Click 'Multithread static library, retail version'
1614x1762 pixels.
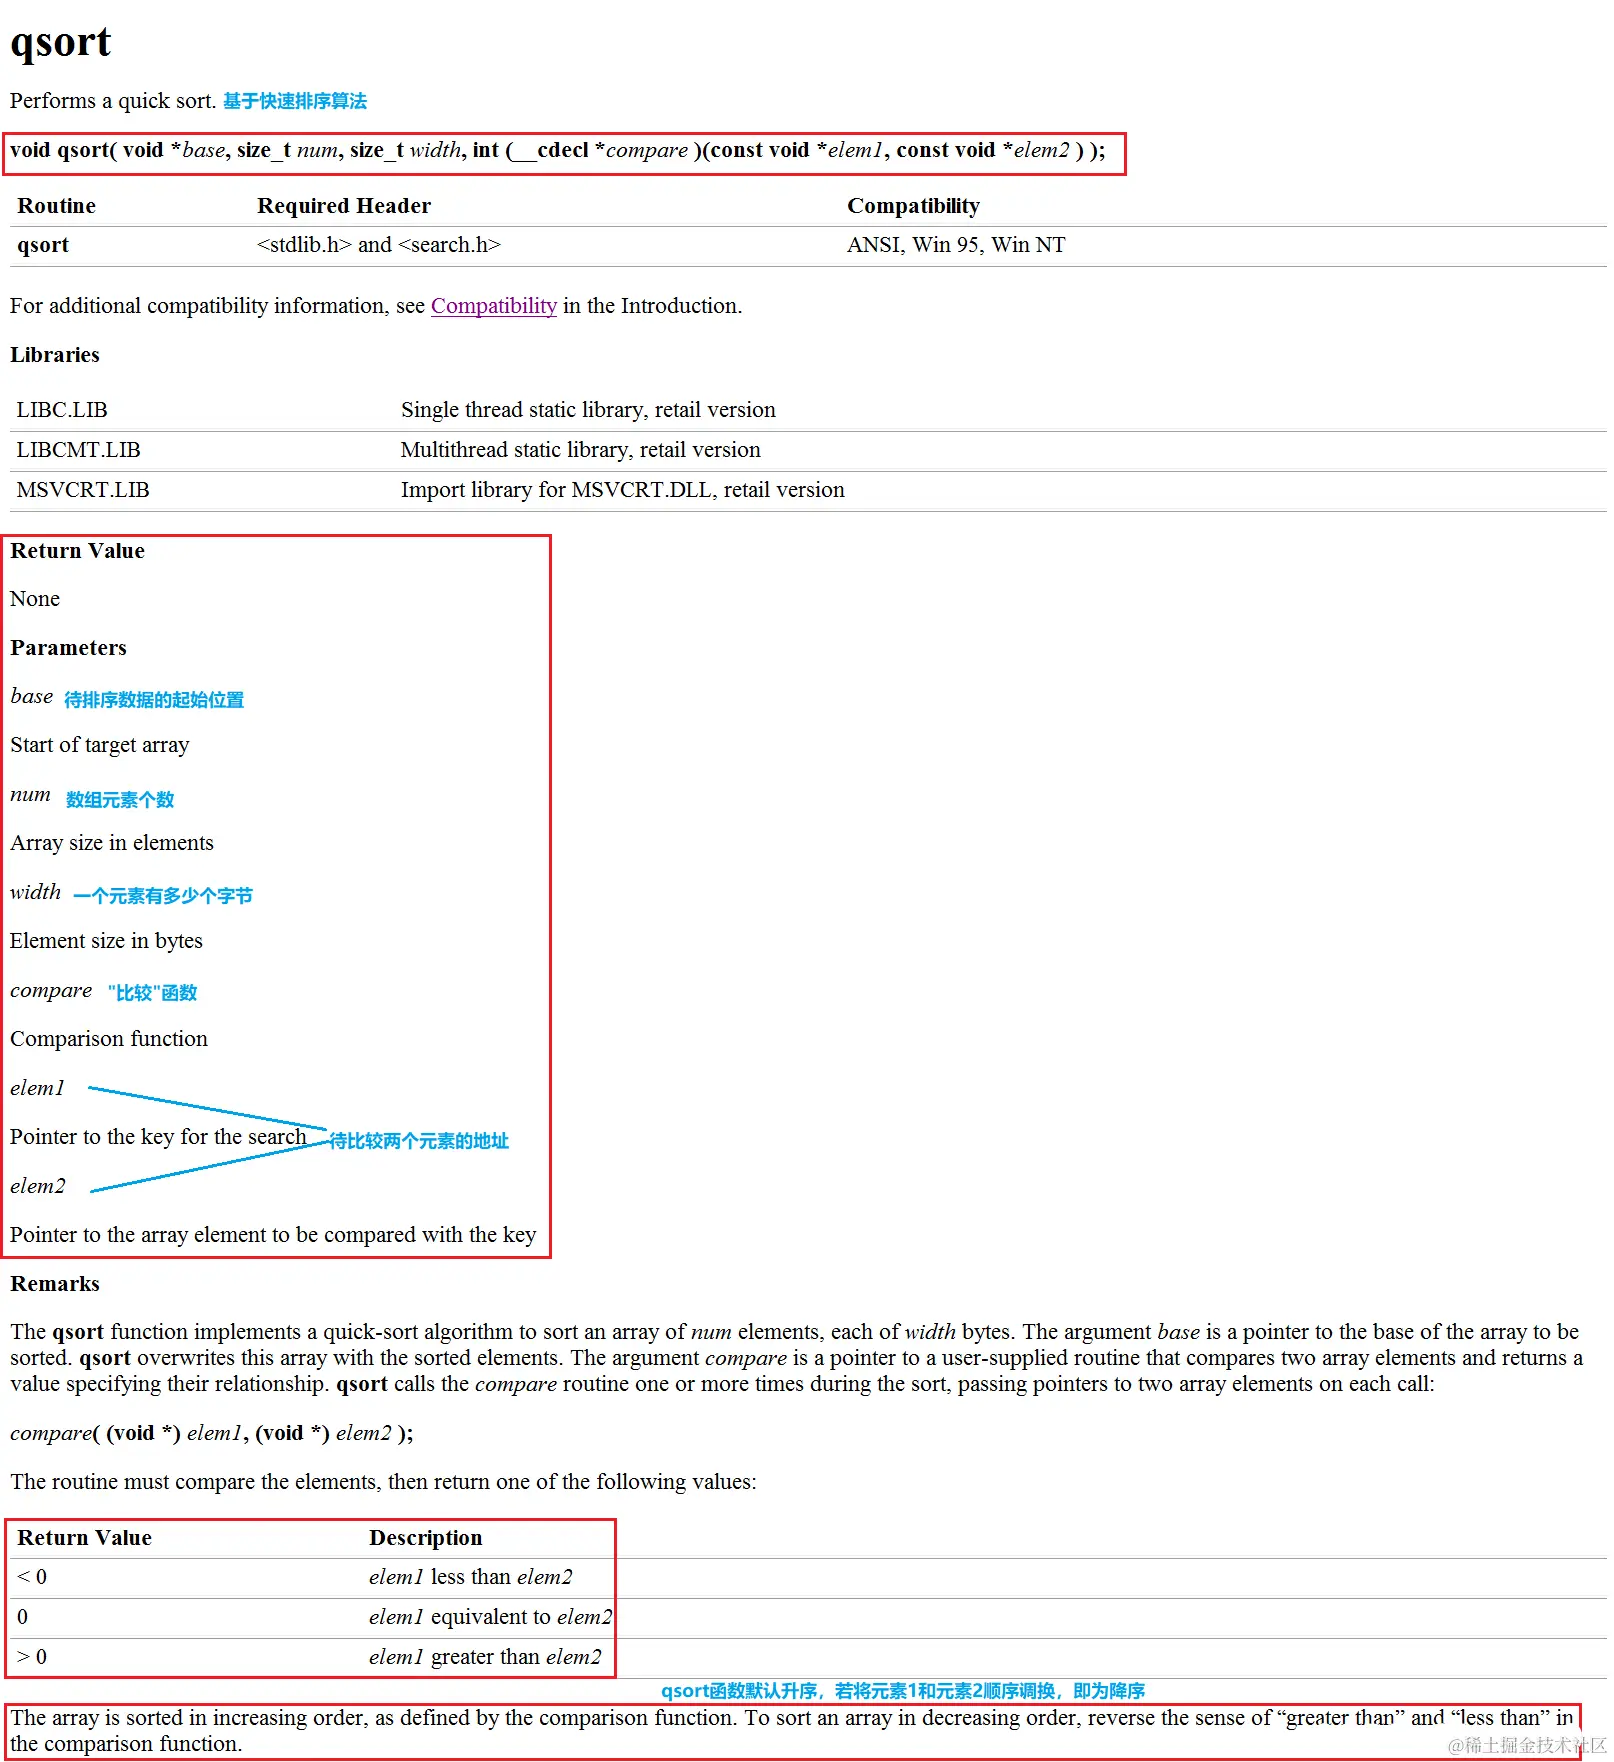coord(580,450)
